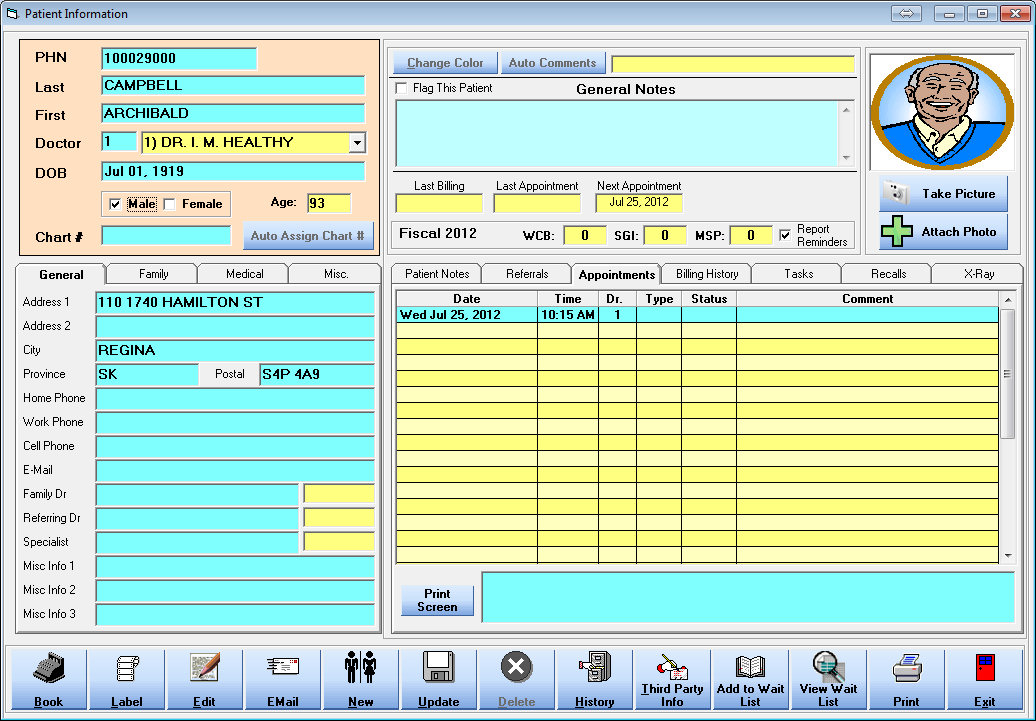
Task: Click the Edit patient icon
Action: [x=205, y=680]
